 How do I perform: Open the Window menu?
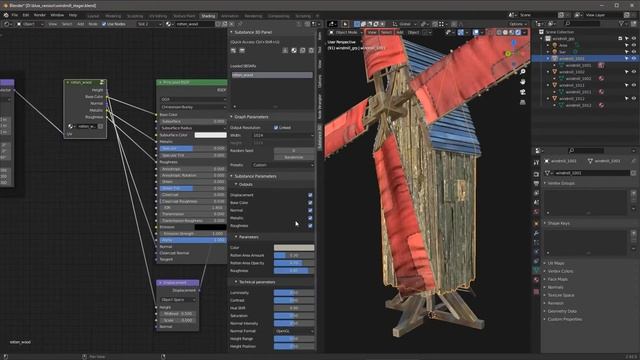click(x=57, y=15)
